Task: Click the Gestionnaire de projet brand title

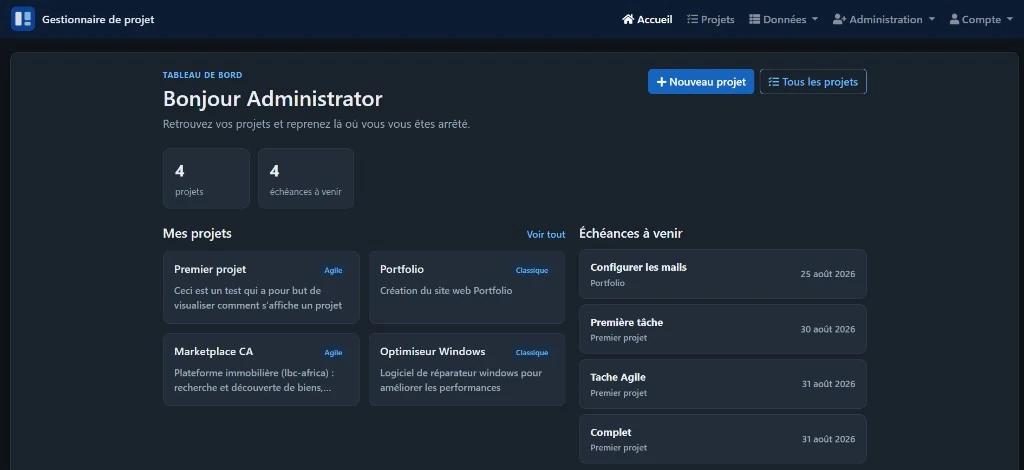Action: 98,20
